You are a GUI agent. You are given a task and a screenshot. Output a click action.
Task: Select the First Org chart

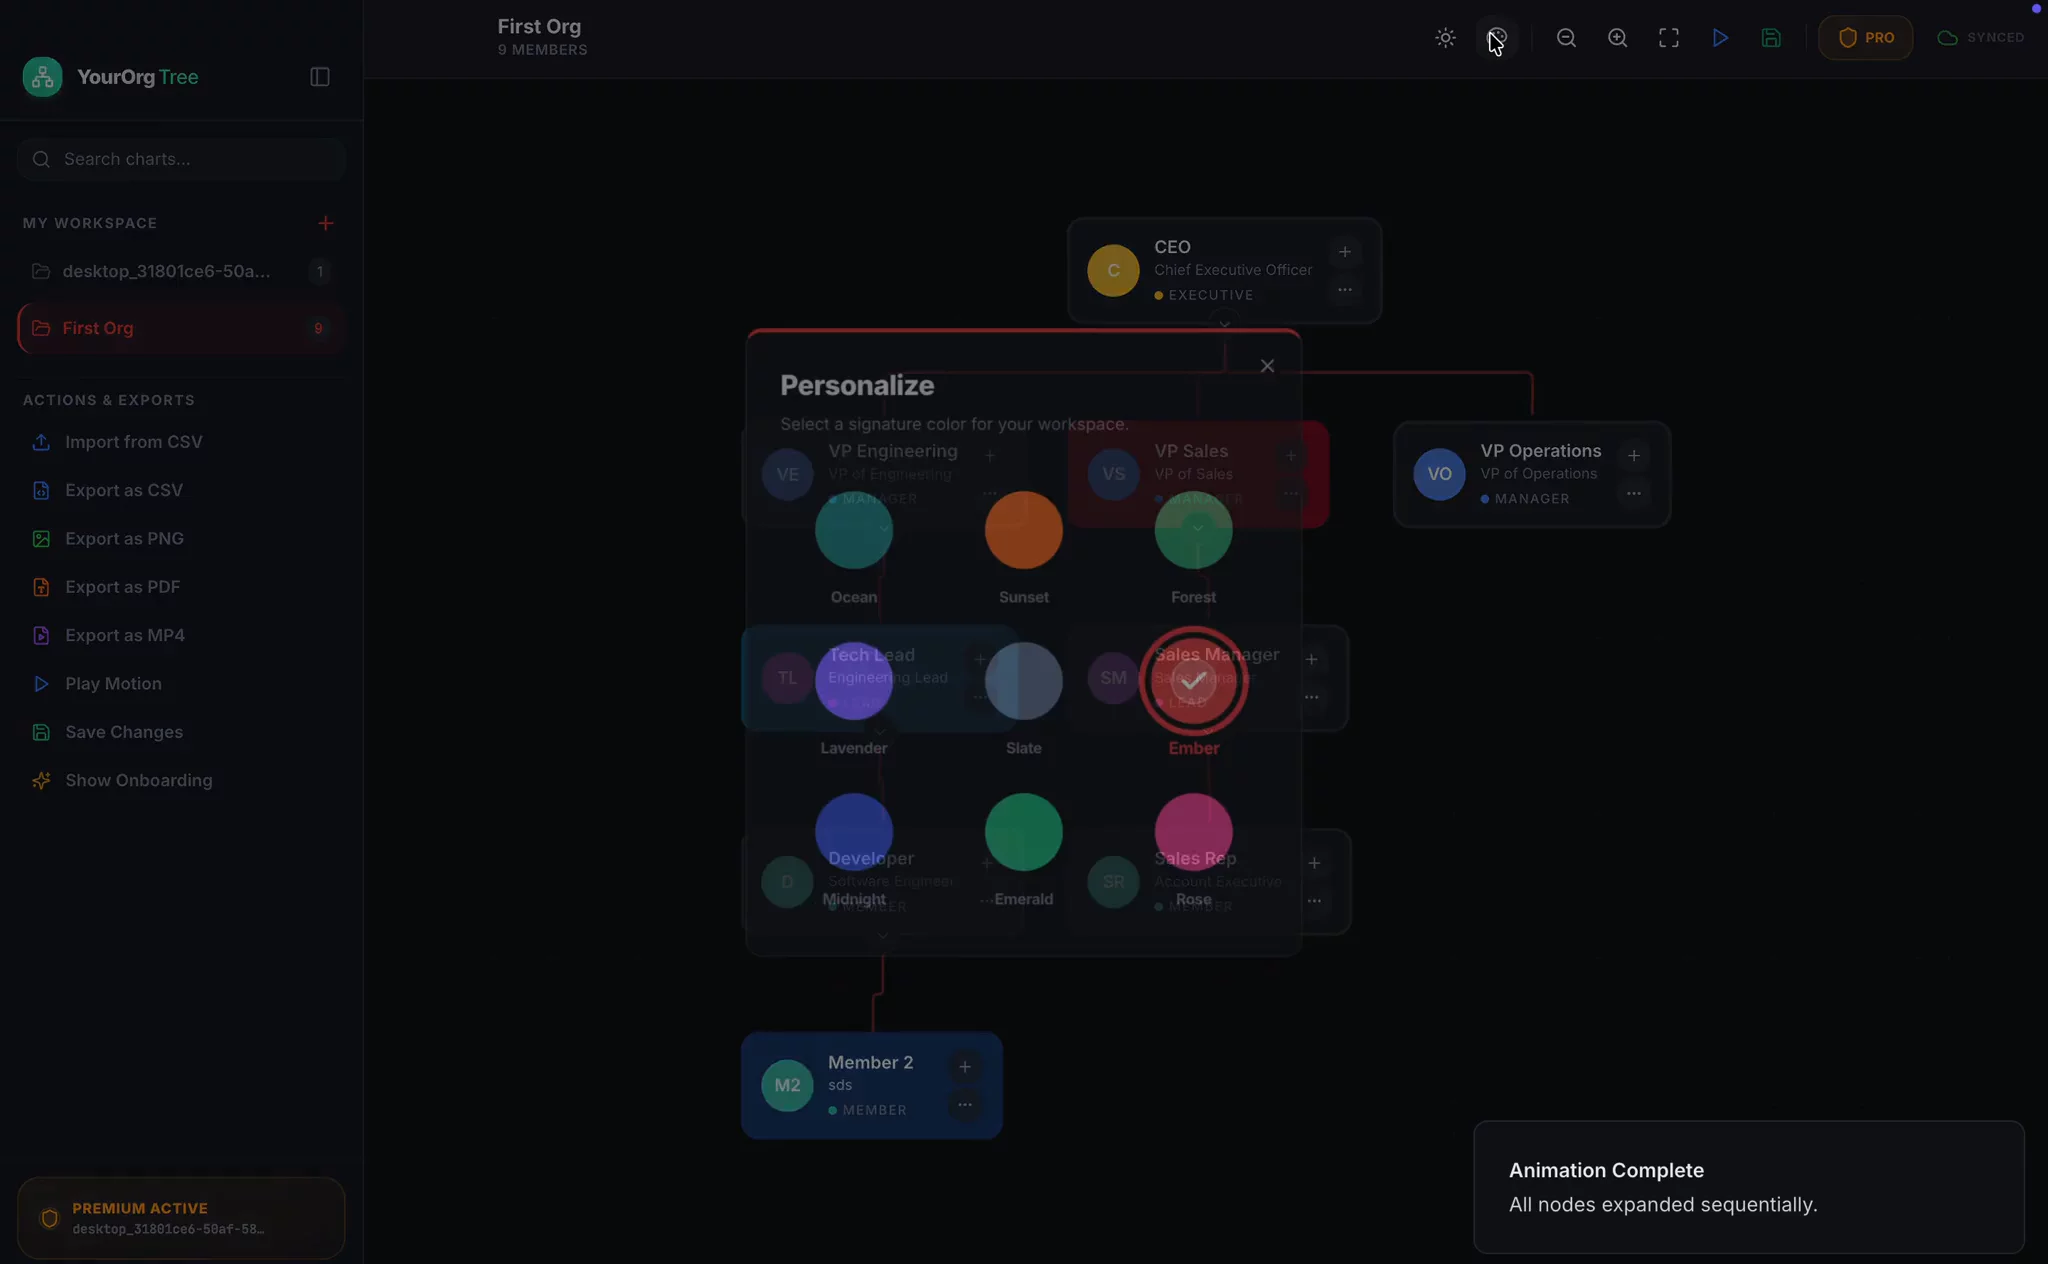pos(182,328)
